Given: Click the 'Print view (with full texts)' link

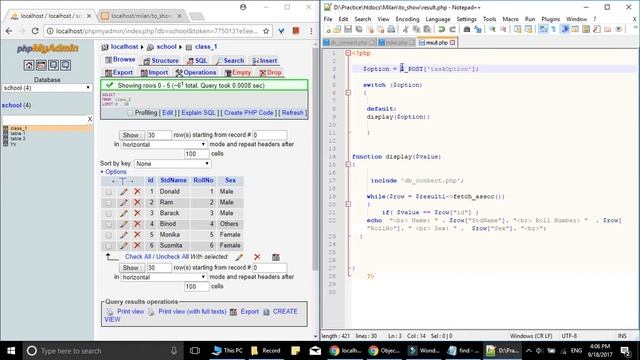Looking at the screenshot, I should pyautogui.click(x=192, y=311).
